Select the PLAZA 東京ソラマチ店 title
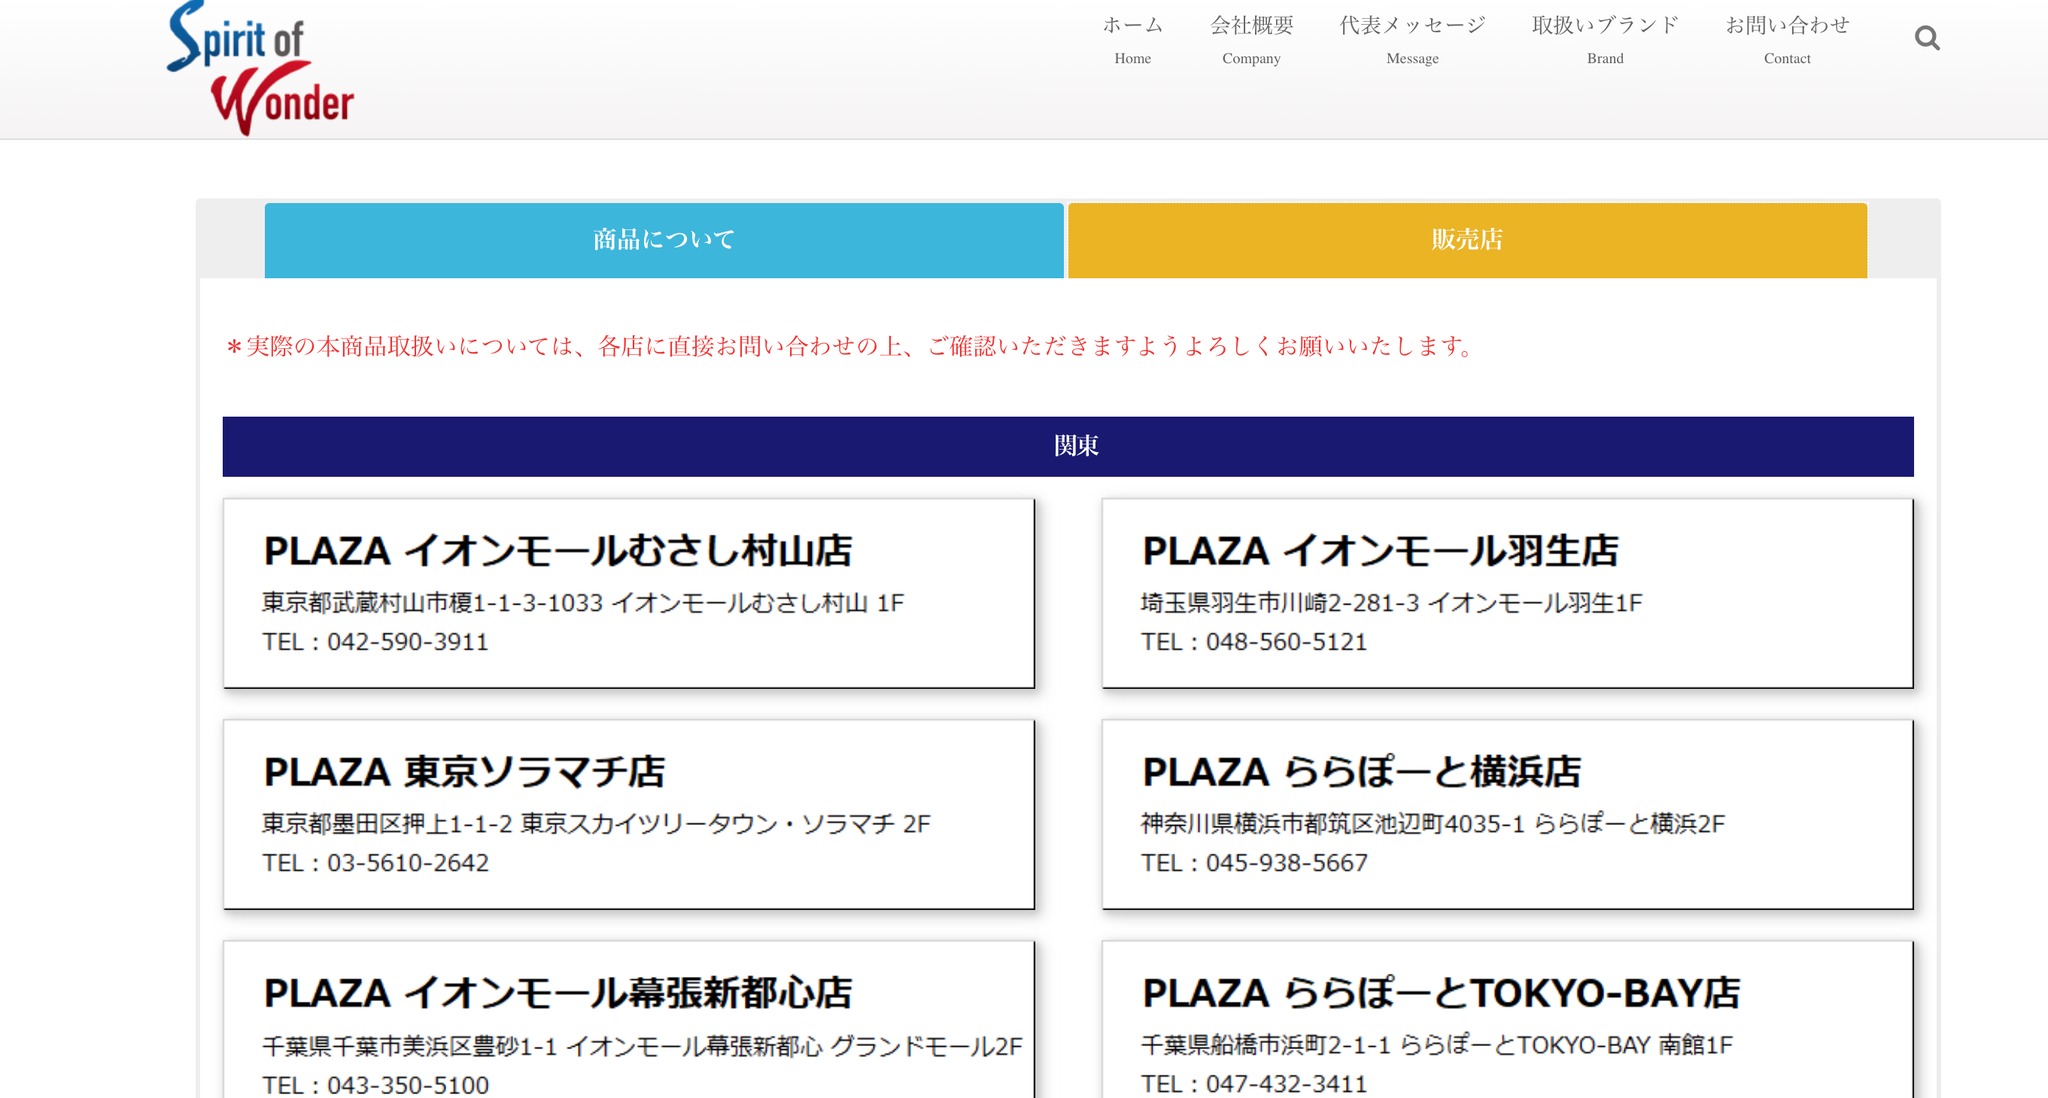This screenshot has width=2048, height=1098. 464,772
